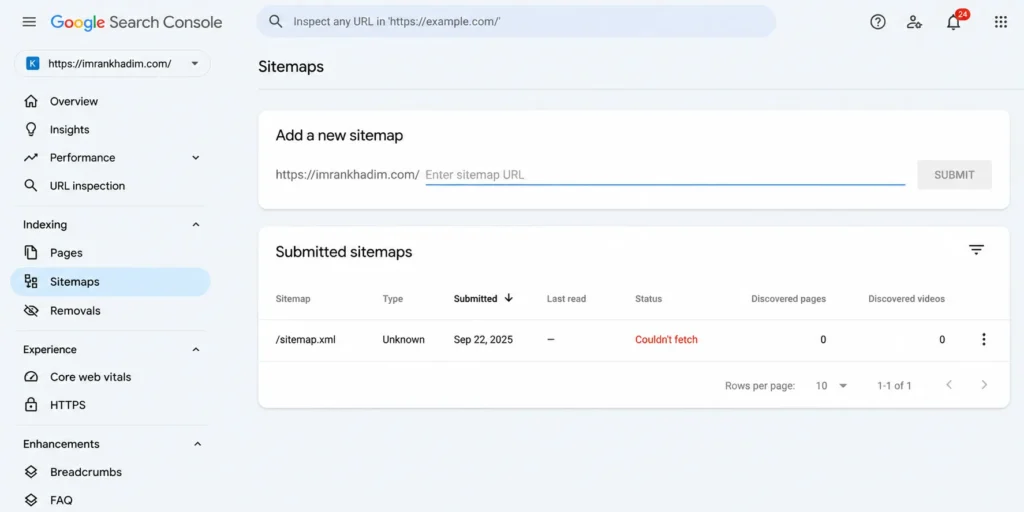Click the Enter sitemap URL field
The width and height of the screenshot is (1024, 512).
pos(665,174)
